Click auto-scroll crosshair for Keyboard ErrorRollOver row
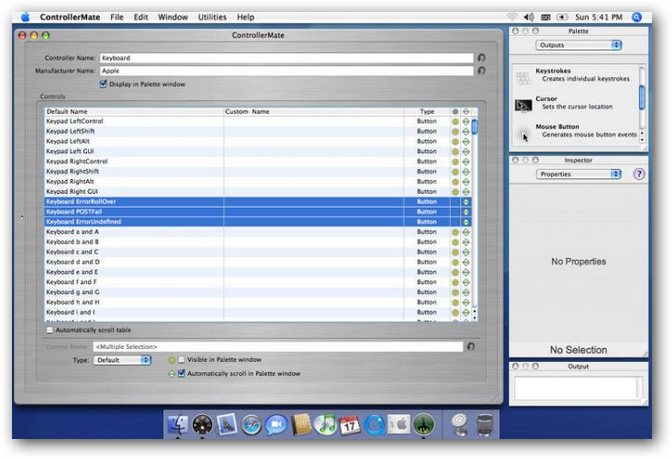The image size is (672, 459). coord(466,202)
